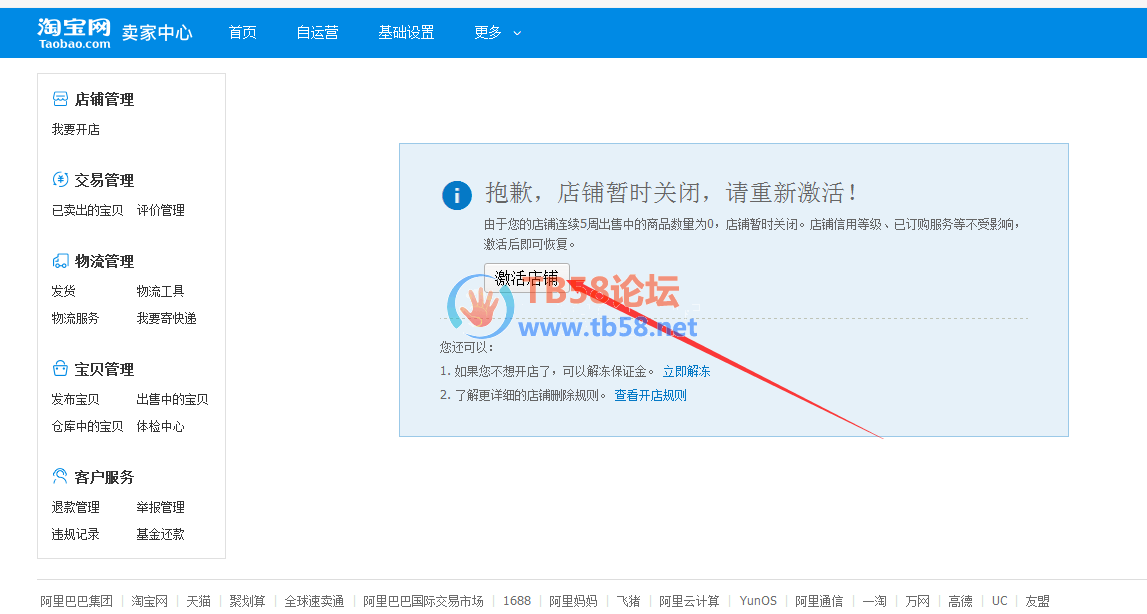Open 物流工具

coord(160,291)
